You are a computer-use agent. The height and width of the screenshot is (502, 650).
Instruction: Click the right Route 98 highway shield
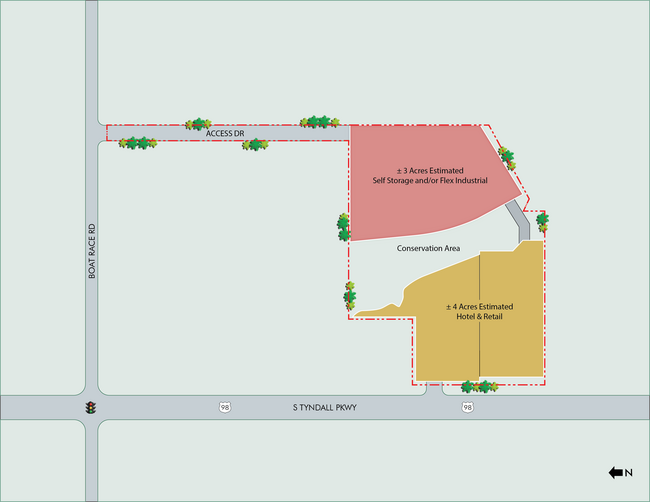click(x=468, y=408)
